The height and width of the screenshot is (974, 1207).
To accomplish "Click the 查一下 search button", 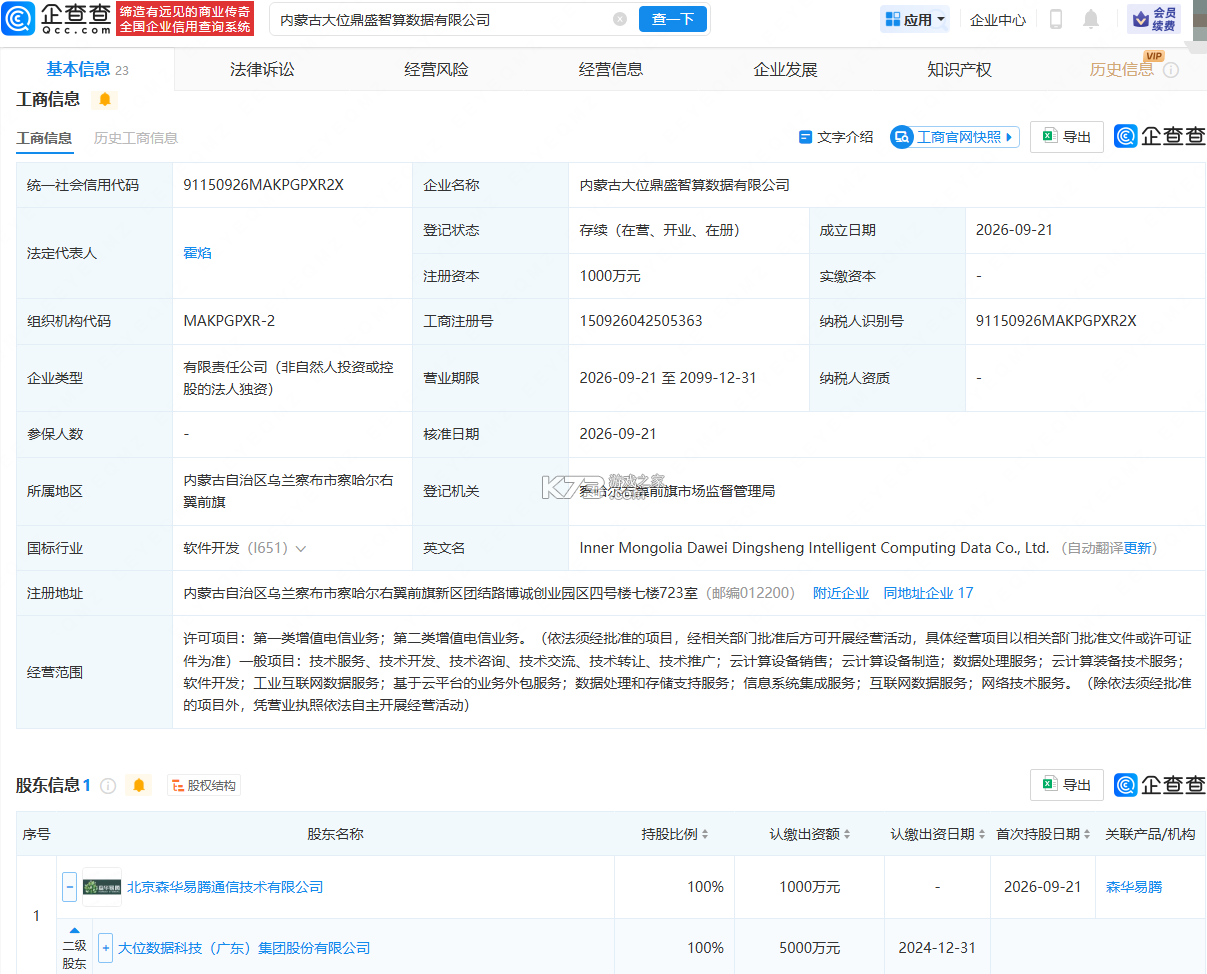I will pos(673,19).
